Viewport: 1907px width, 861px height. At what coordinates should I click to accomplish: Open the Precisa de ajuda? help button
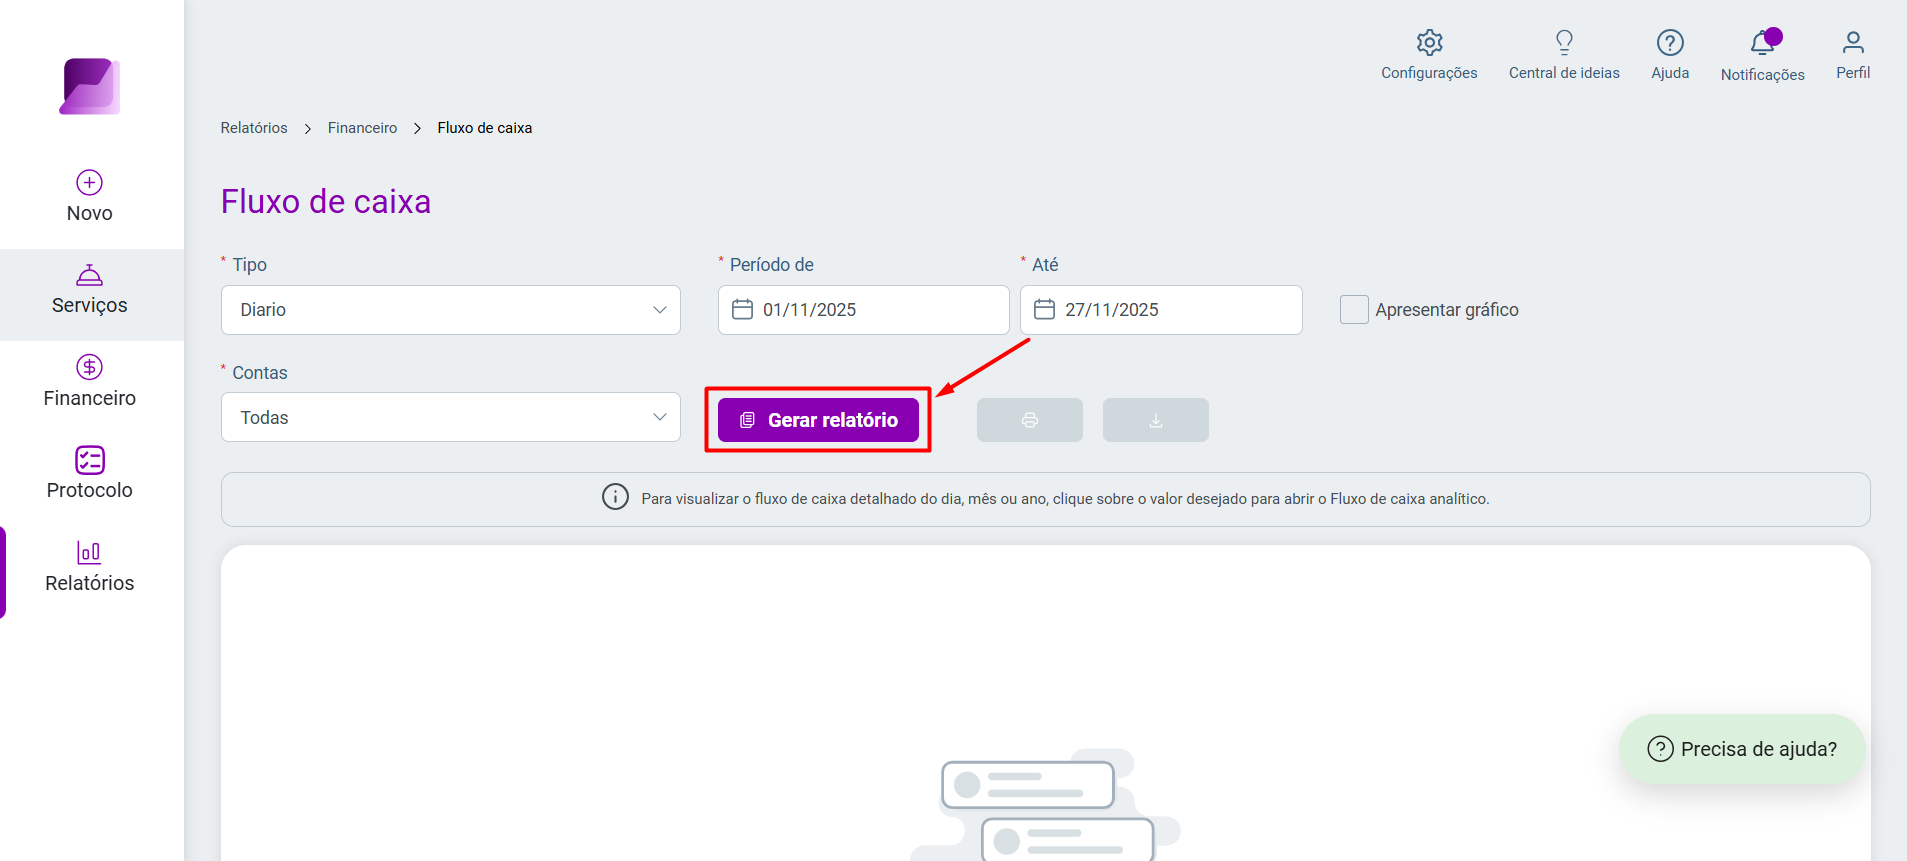(x=1742, y=749)
